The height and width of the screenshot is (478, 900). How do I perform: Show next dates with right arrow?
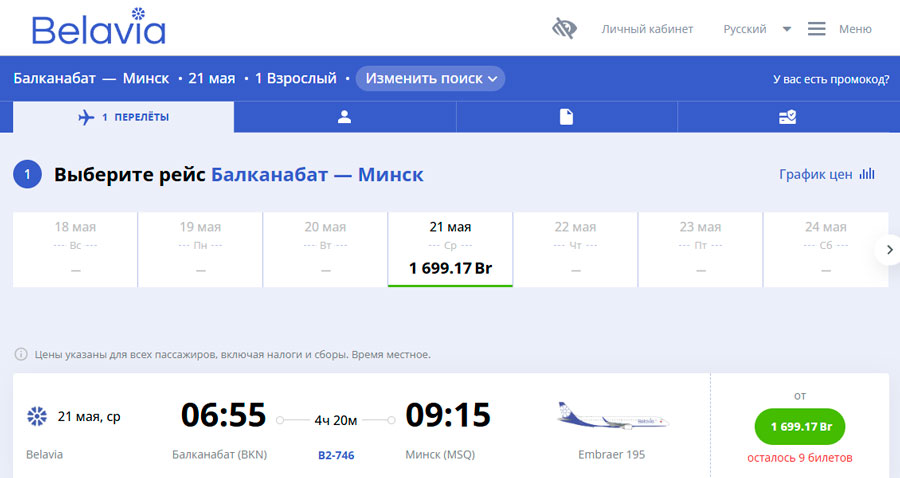[889, 250]
